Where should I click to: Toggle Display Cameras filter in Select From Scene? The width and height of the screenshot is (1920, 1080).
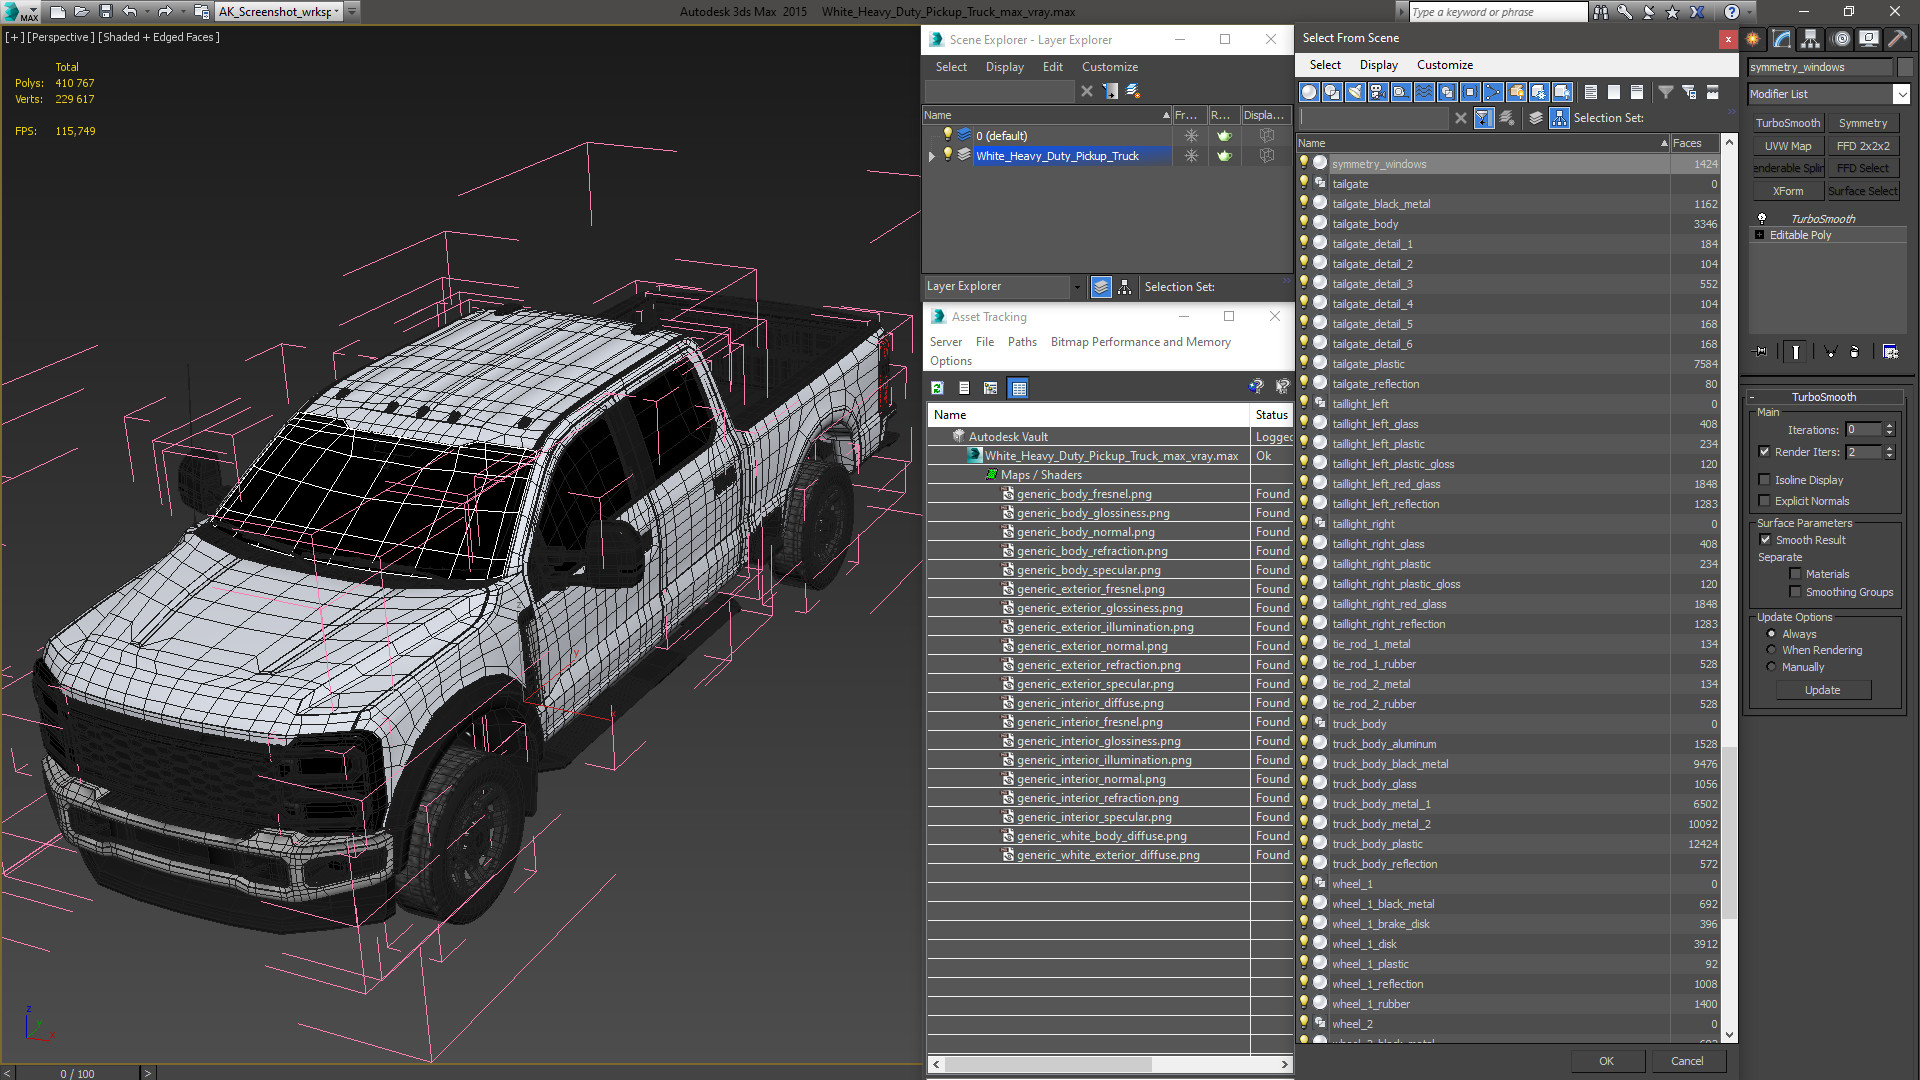point(1378,92)
